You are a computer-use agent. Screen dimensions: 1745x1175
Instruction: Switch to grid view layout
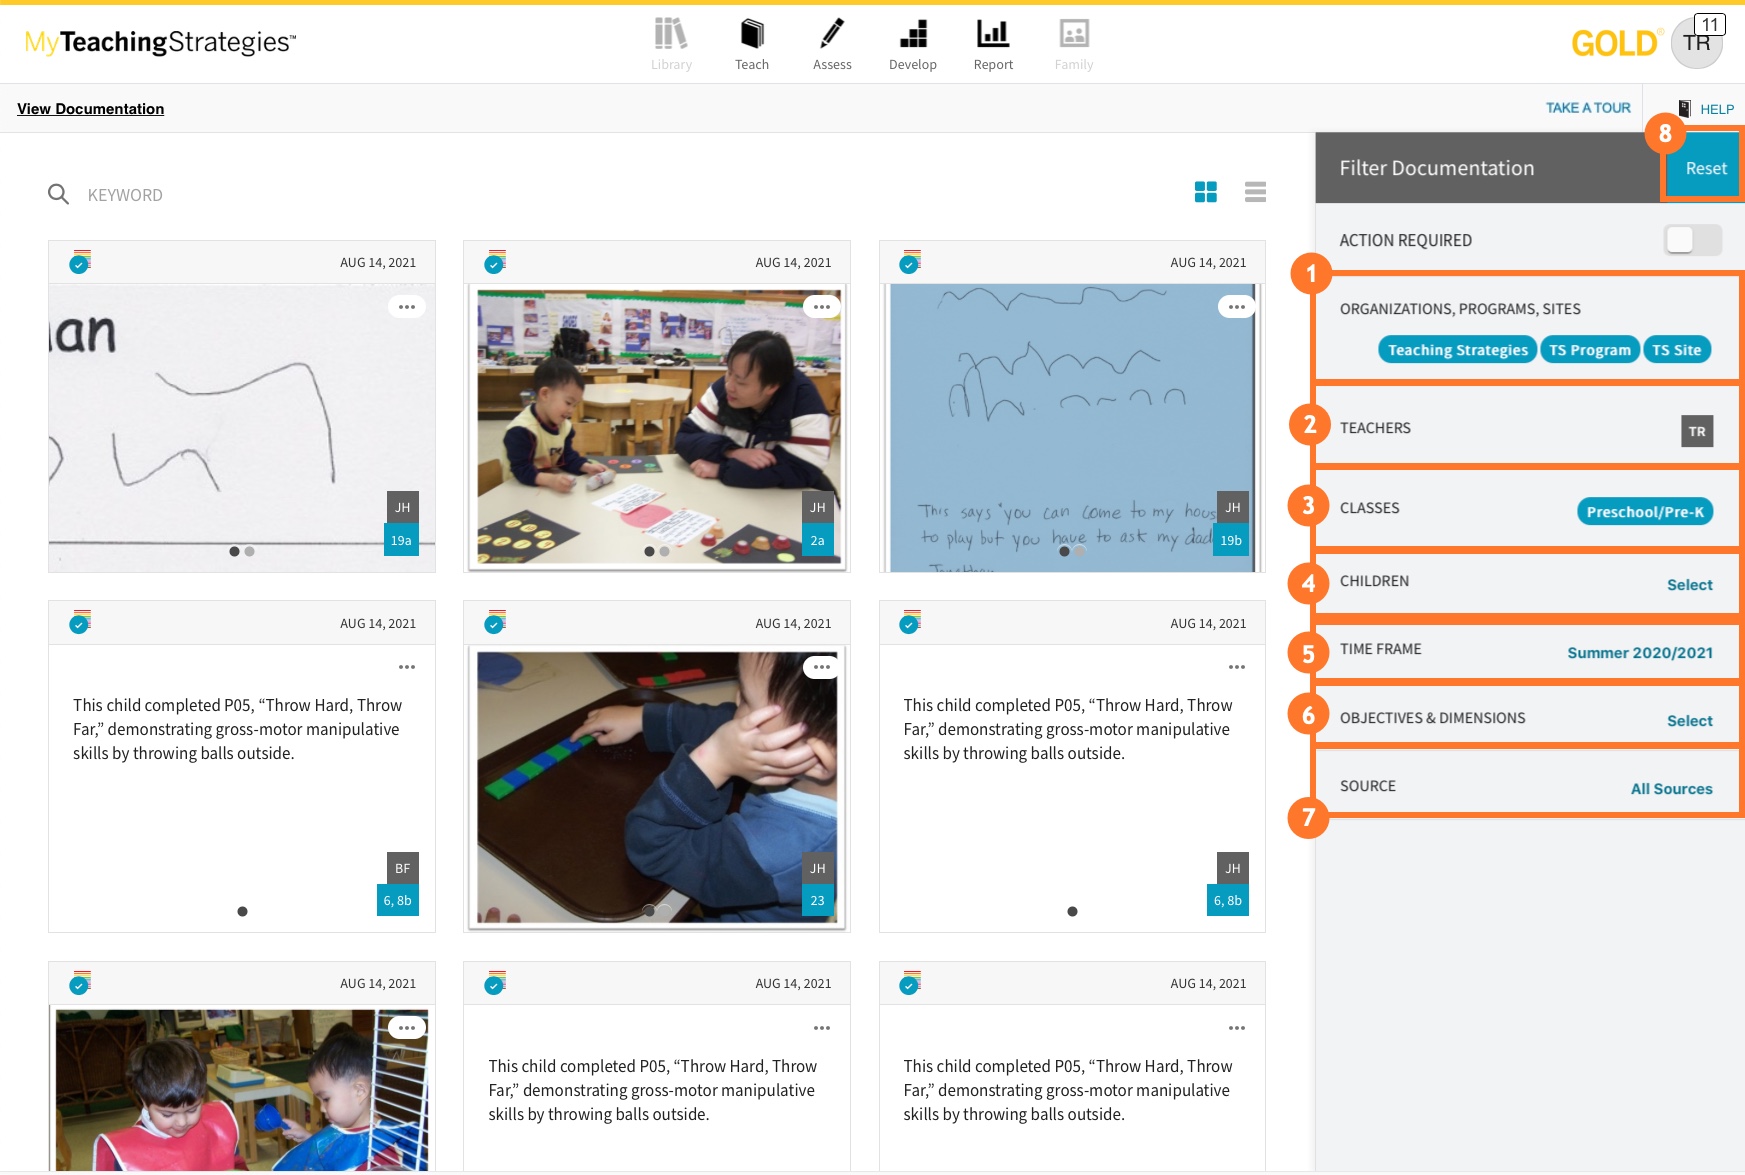(1205, 192)
